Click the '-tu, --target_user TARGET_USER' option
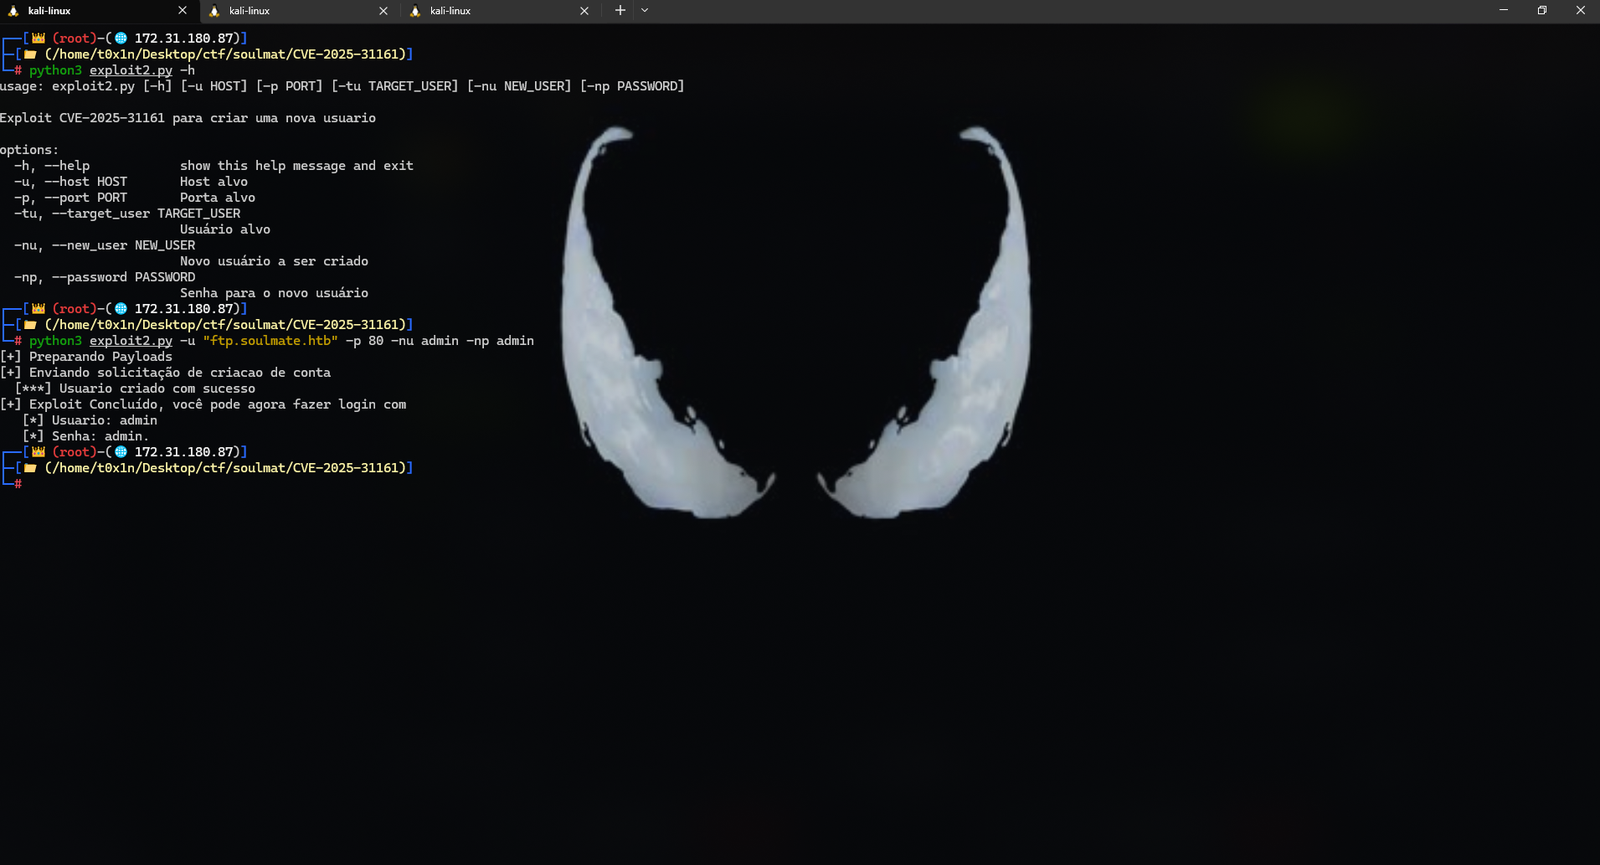 point(127,214)
